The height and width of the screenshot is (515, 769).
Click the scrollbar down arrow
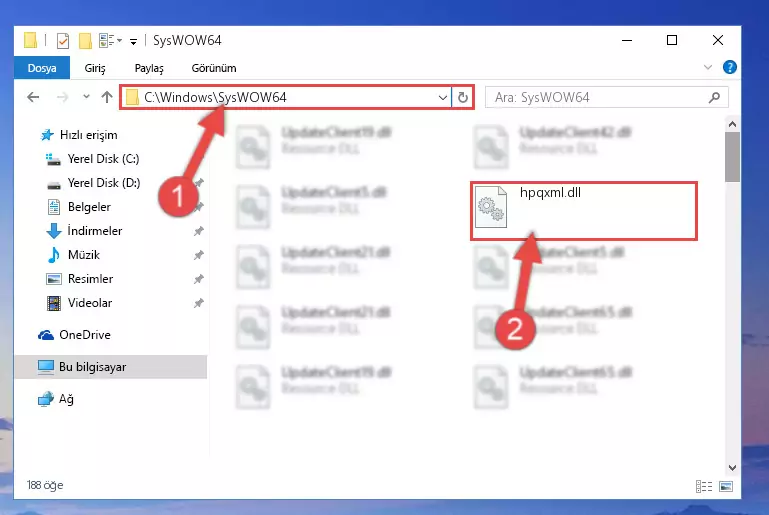(732, 468)
